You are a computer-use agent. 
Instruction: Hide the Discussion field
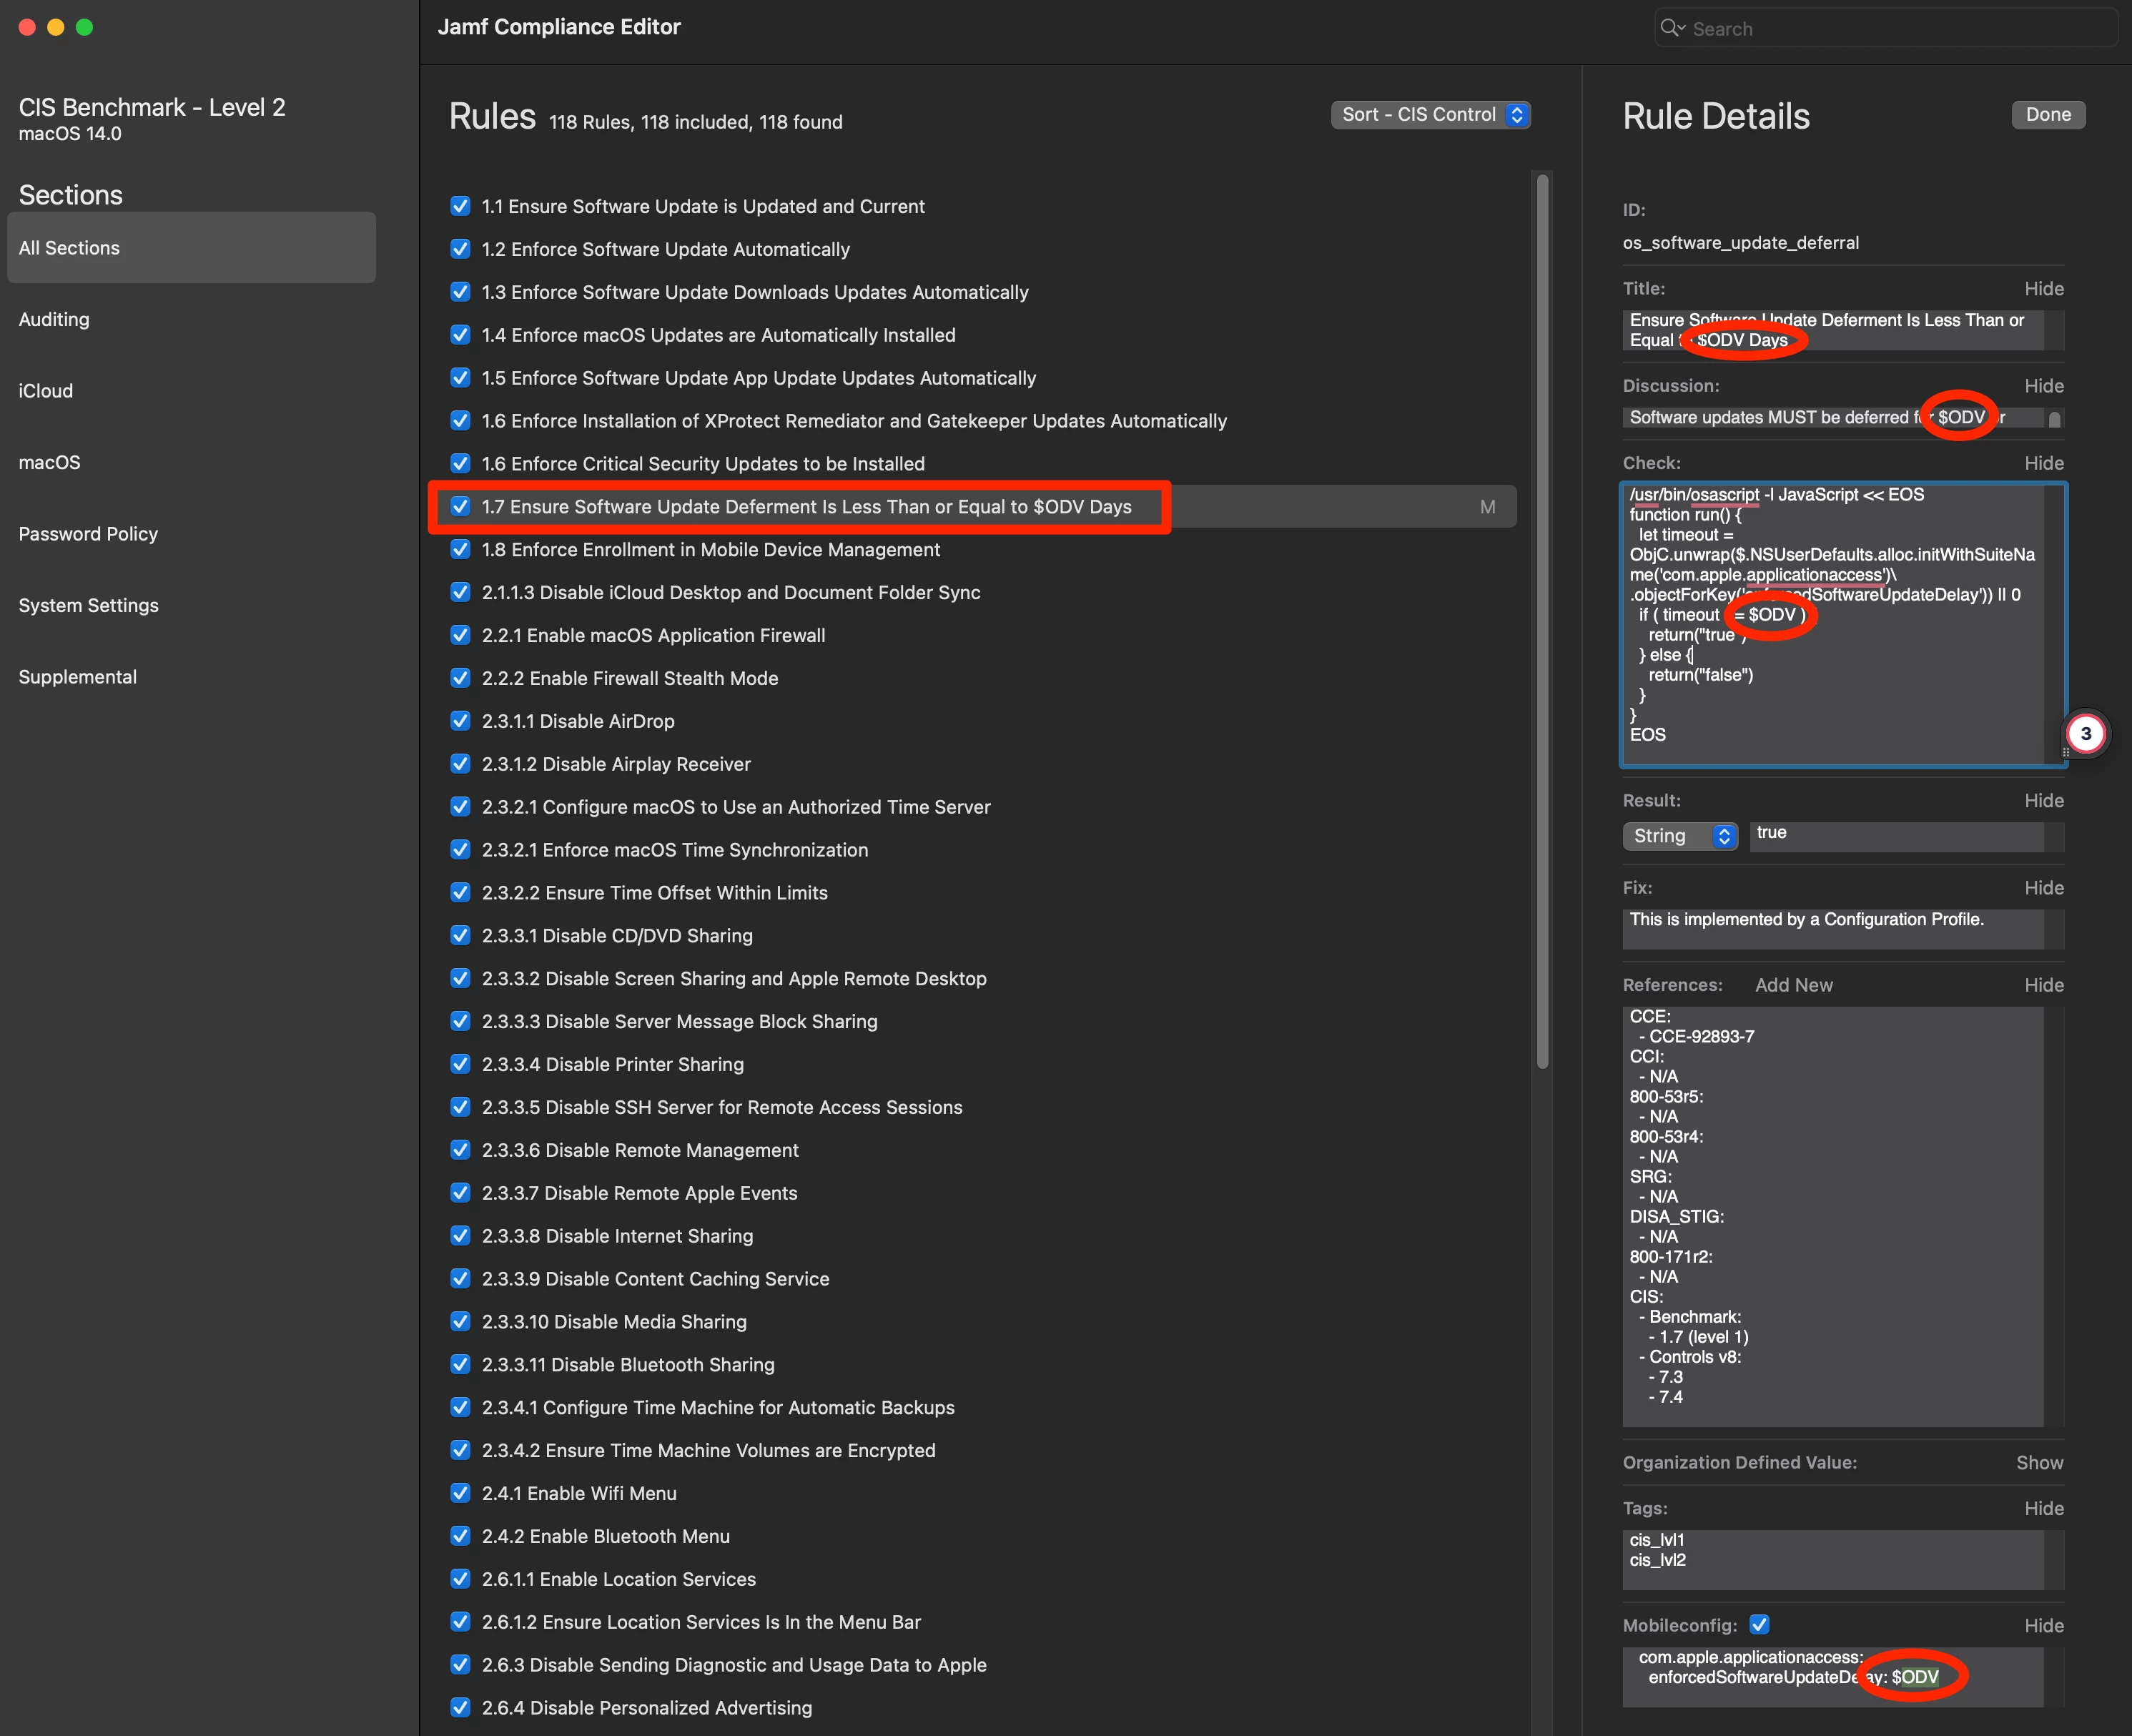tap(2044, 386)
